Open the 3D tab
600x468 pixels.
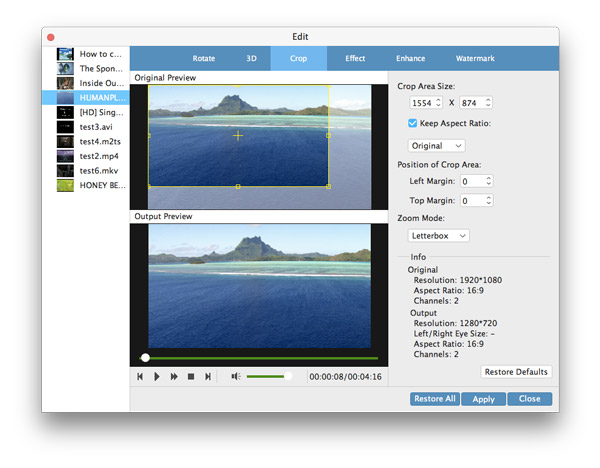coord(251,59)
